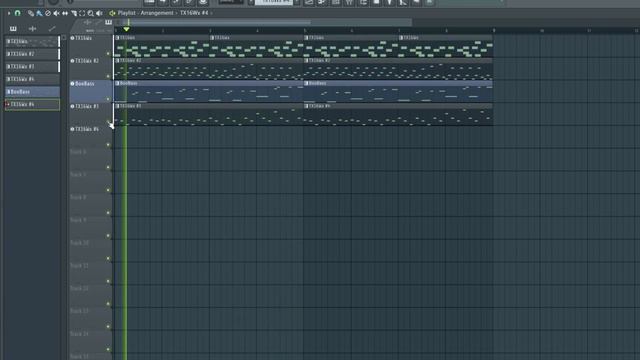Select the Slip tool
The image size is (640, 360).
tap(65, 13)
